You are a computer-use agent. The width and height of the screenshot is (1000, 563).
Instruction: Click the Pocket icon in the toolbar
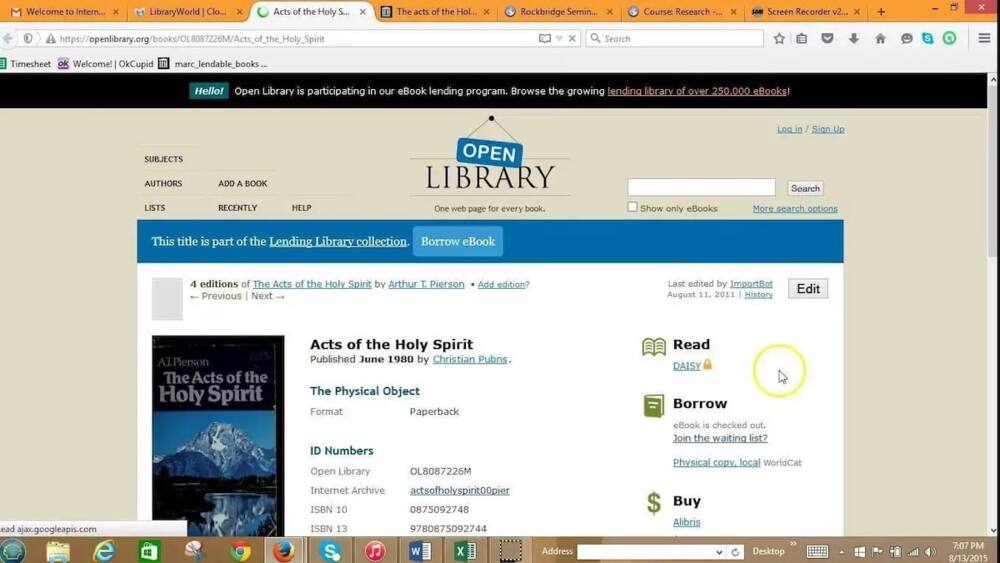tap(827, 38)
